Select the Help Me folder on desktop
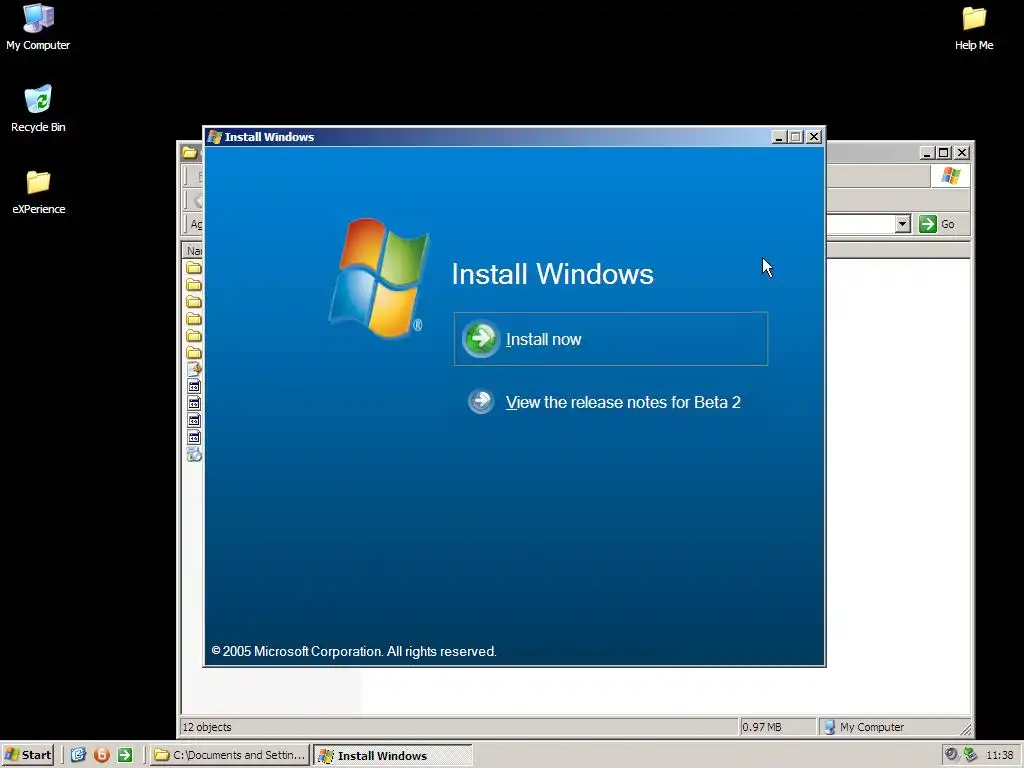 974,27
